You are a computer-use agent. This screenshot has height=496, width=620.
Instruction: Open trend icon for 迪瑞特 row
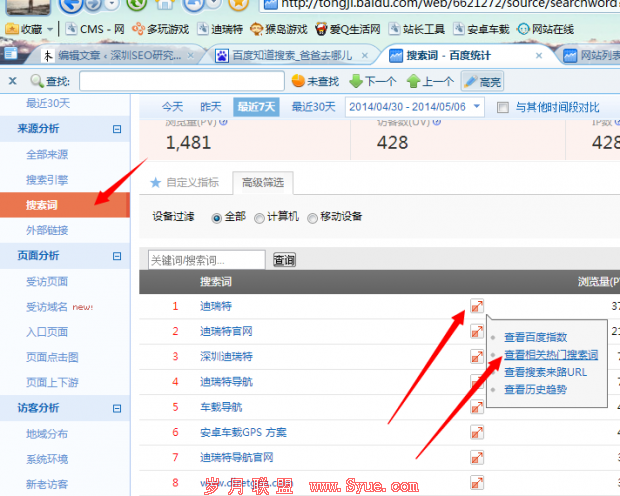(477, 306)
